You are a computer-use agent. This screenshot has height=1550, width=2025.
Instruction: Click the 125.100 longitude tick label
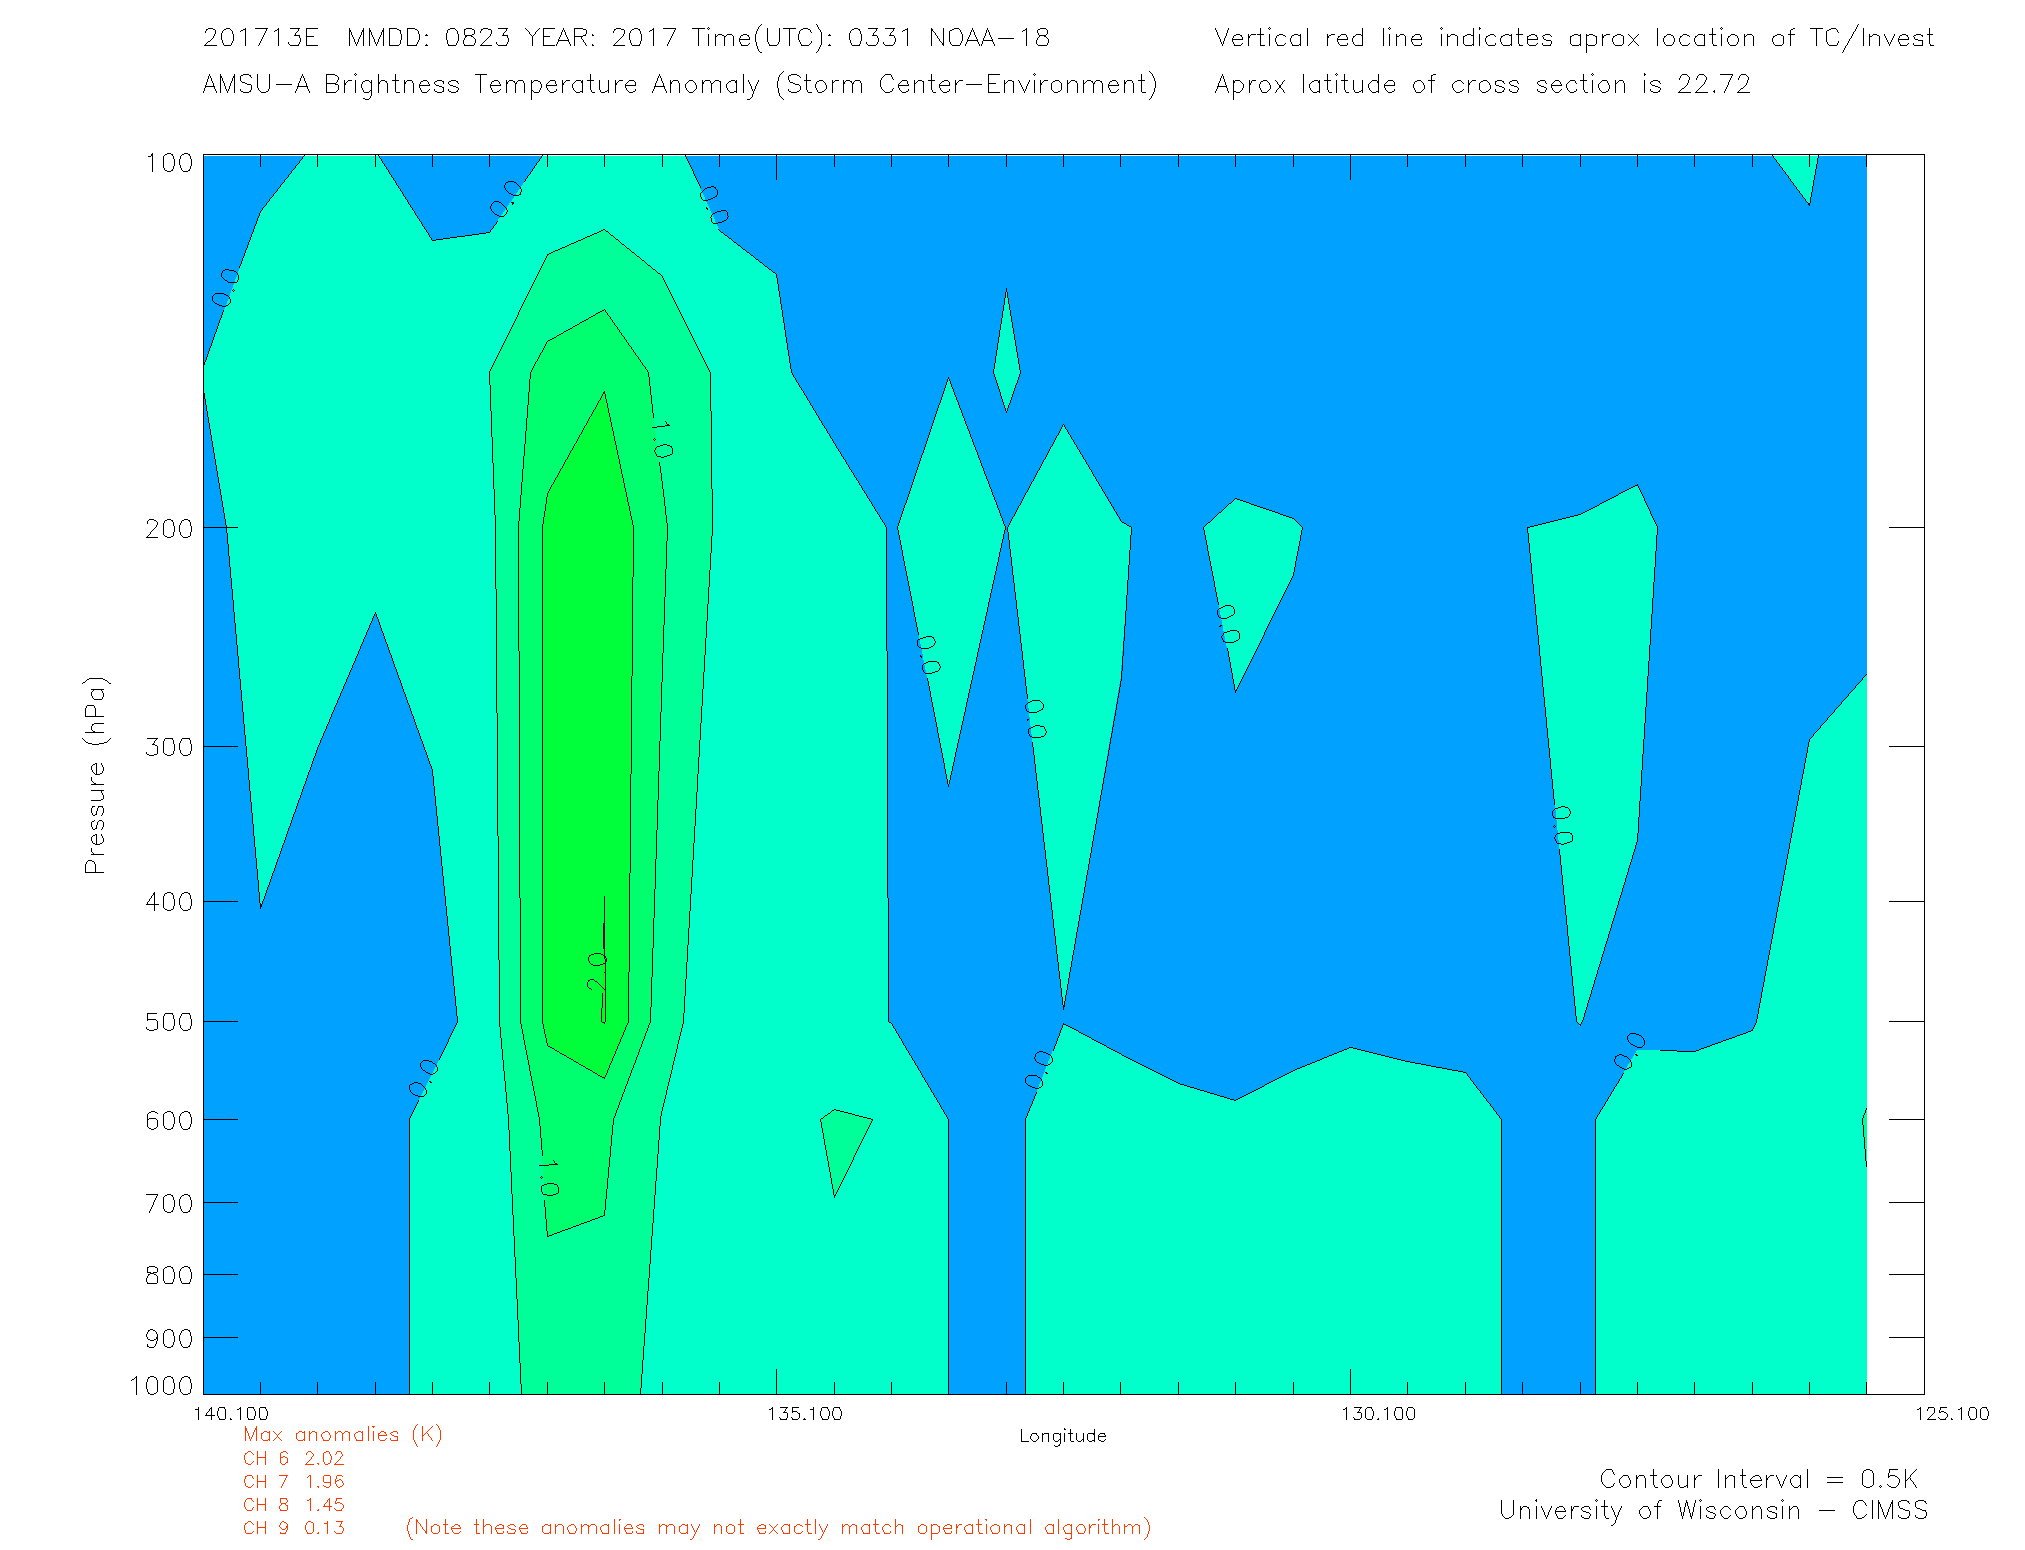(1952, 1414)
